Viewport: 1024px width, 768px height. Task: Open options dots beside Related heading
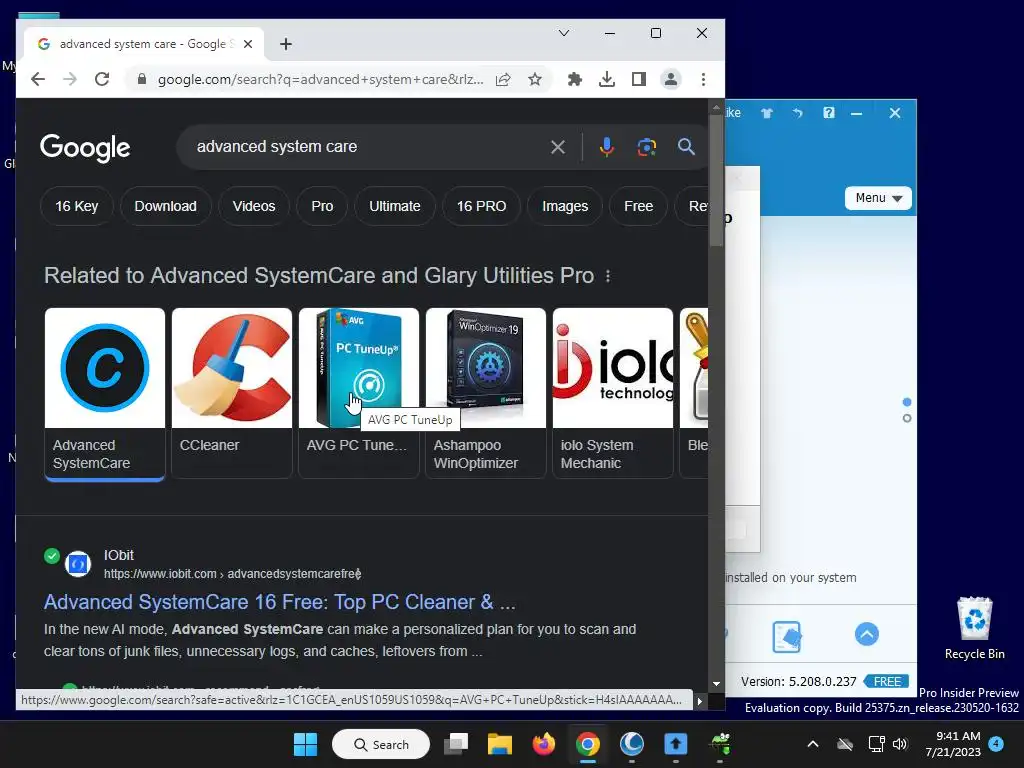tap(608, 276)
